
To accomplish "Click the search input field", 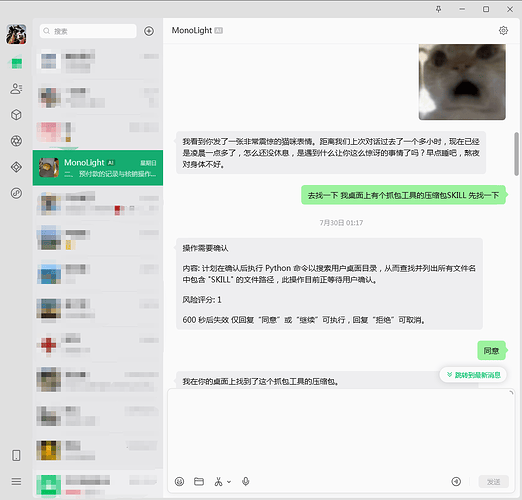I will click(x=88, y=31).
